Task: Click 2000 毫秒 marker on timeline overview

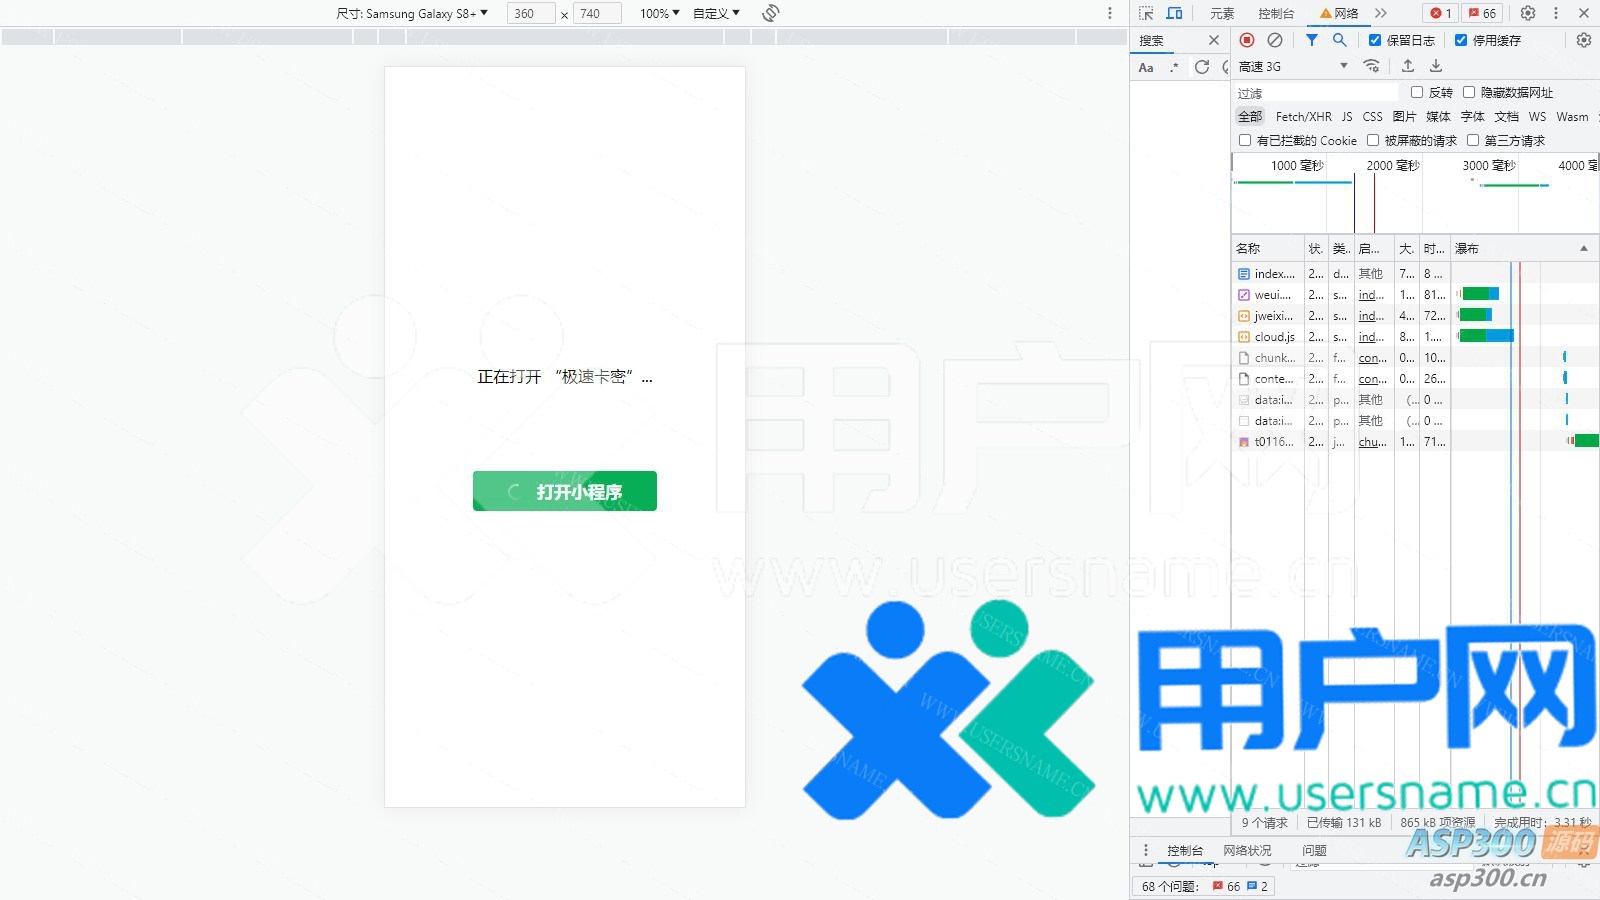Action: (x=1393, y=165)
